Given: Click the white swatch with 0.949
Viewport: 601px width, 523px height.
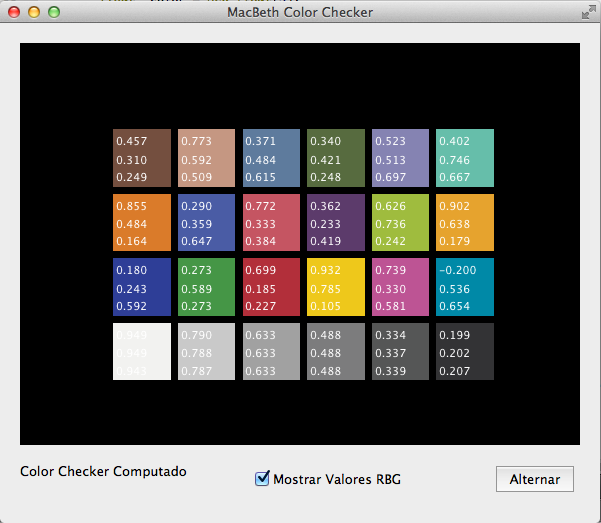Looking at the screenshot, I should click(142, 351).
